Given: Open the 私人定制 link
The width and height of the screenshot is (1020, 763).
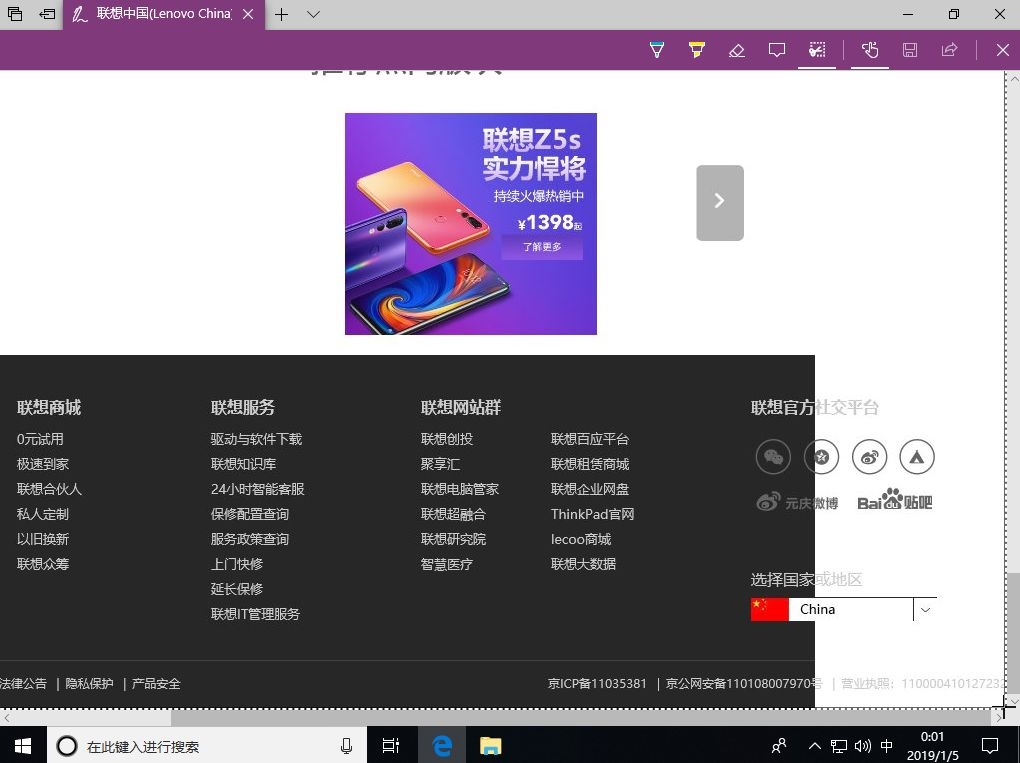Looking at the screenshot, I should click(43, 514).
